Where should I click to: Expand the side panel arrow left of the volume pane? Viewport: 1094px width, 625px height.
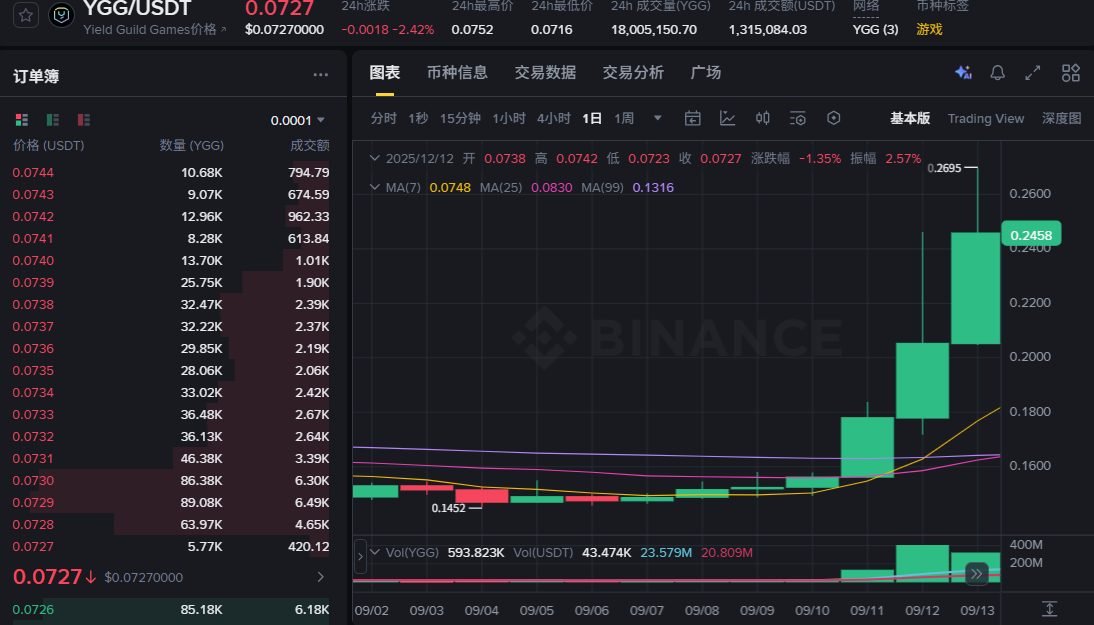pos(360,557)
